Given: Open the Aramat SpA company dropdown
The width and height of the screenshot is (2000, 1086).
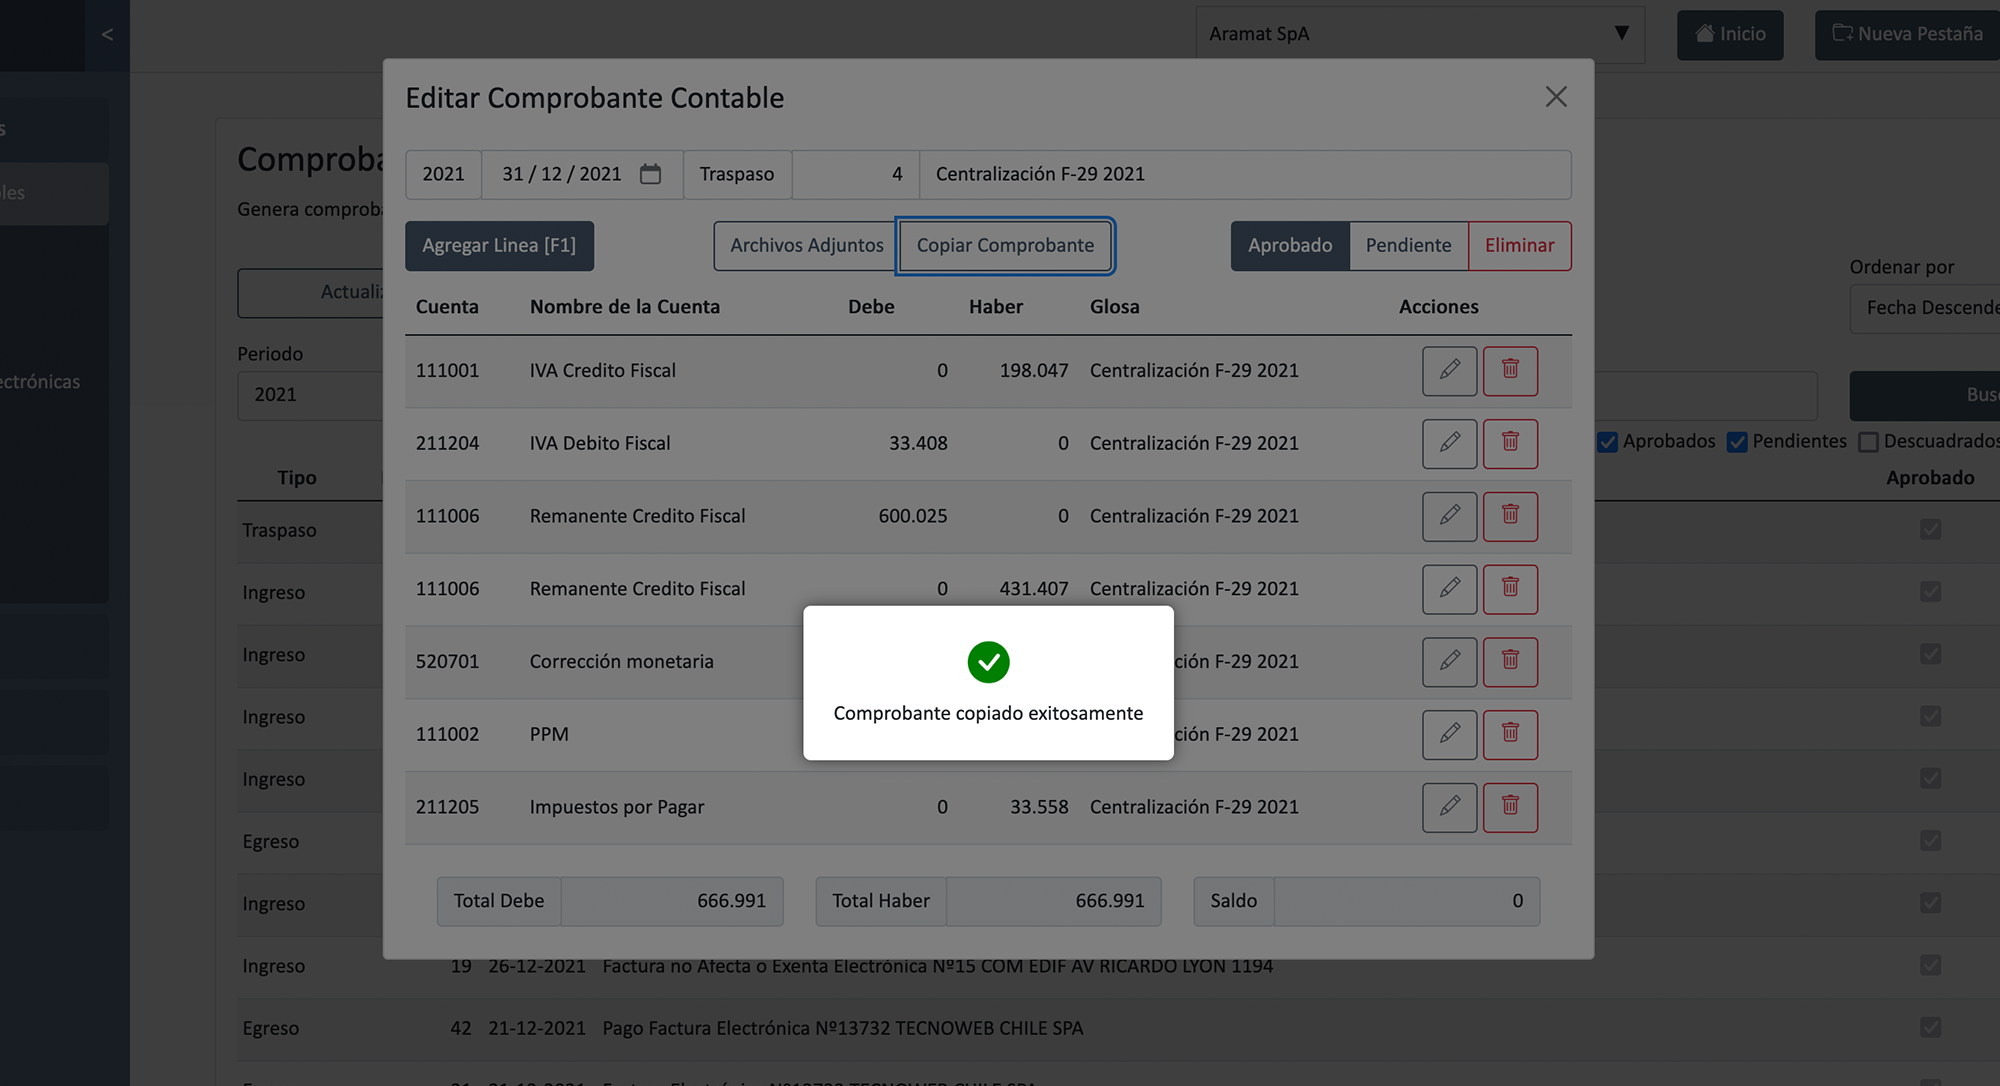Looking at the screenshot, I should 1419,34.
